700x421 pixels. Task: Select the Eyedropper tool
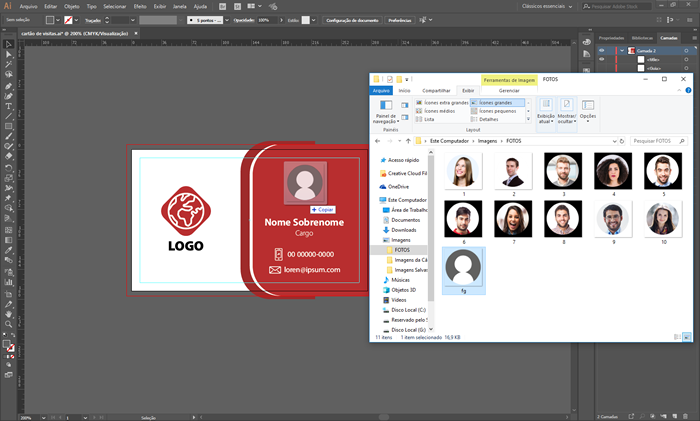(x=8, y=250)
